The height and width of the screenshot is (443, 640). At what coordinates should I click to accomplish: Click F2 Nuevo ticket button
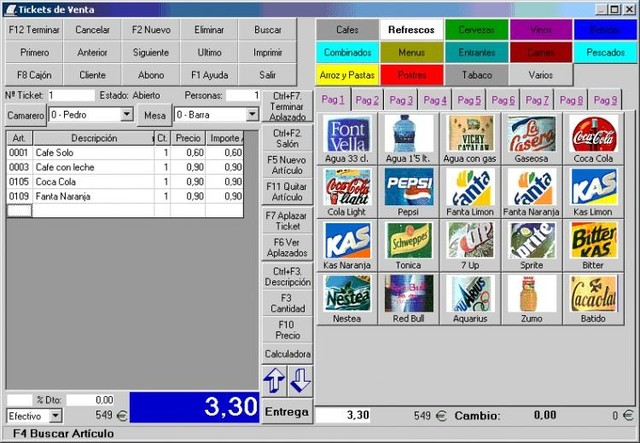(x=151, y=30)
